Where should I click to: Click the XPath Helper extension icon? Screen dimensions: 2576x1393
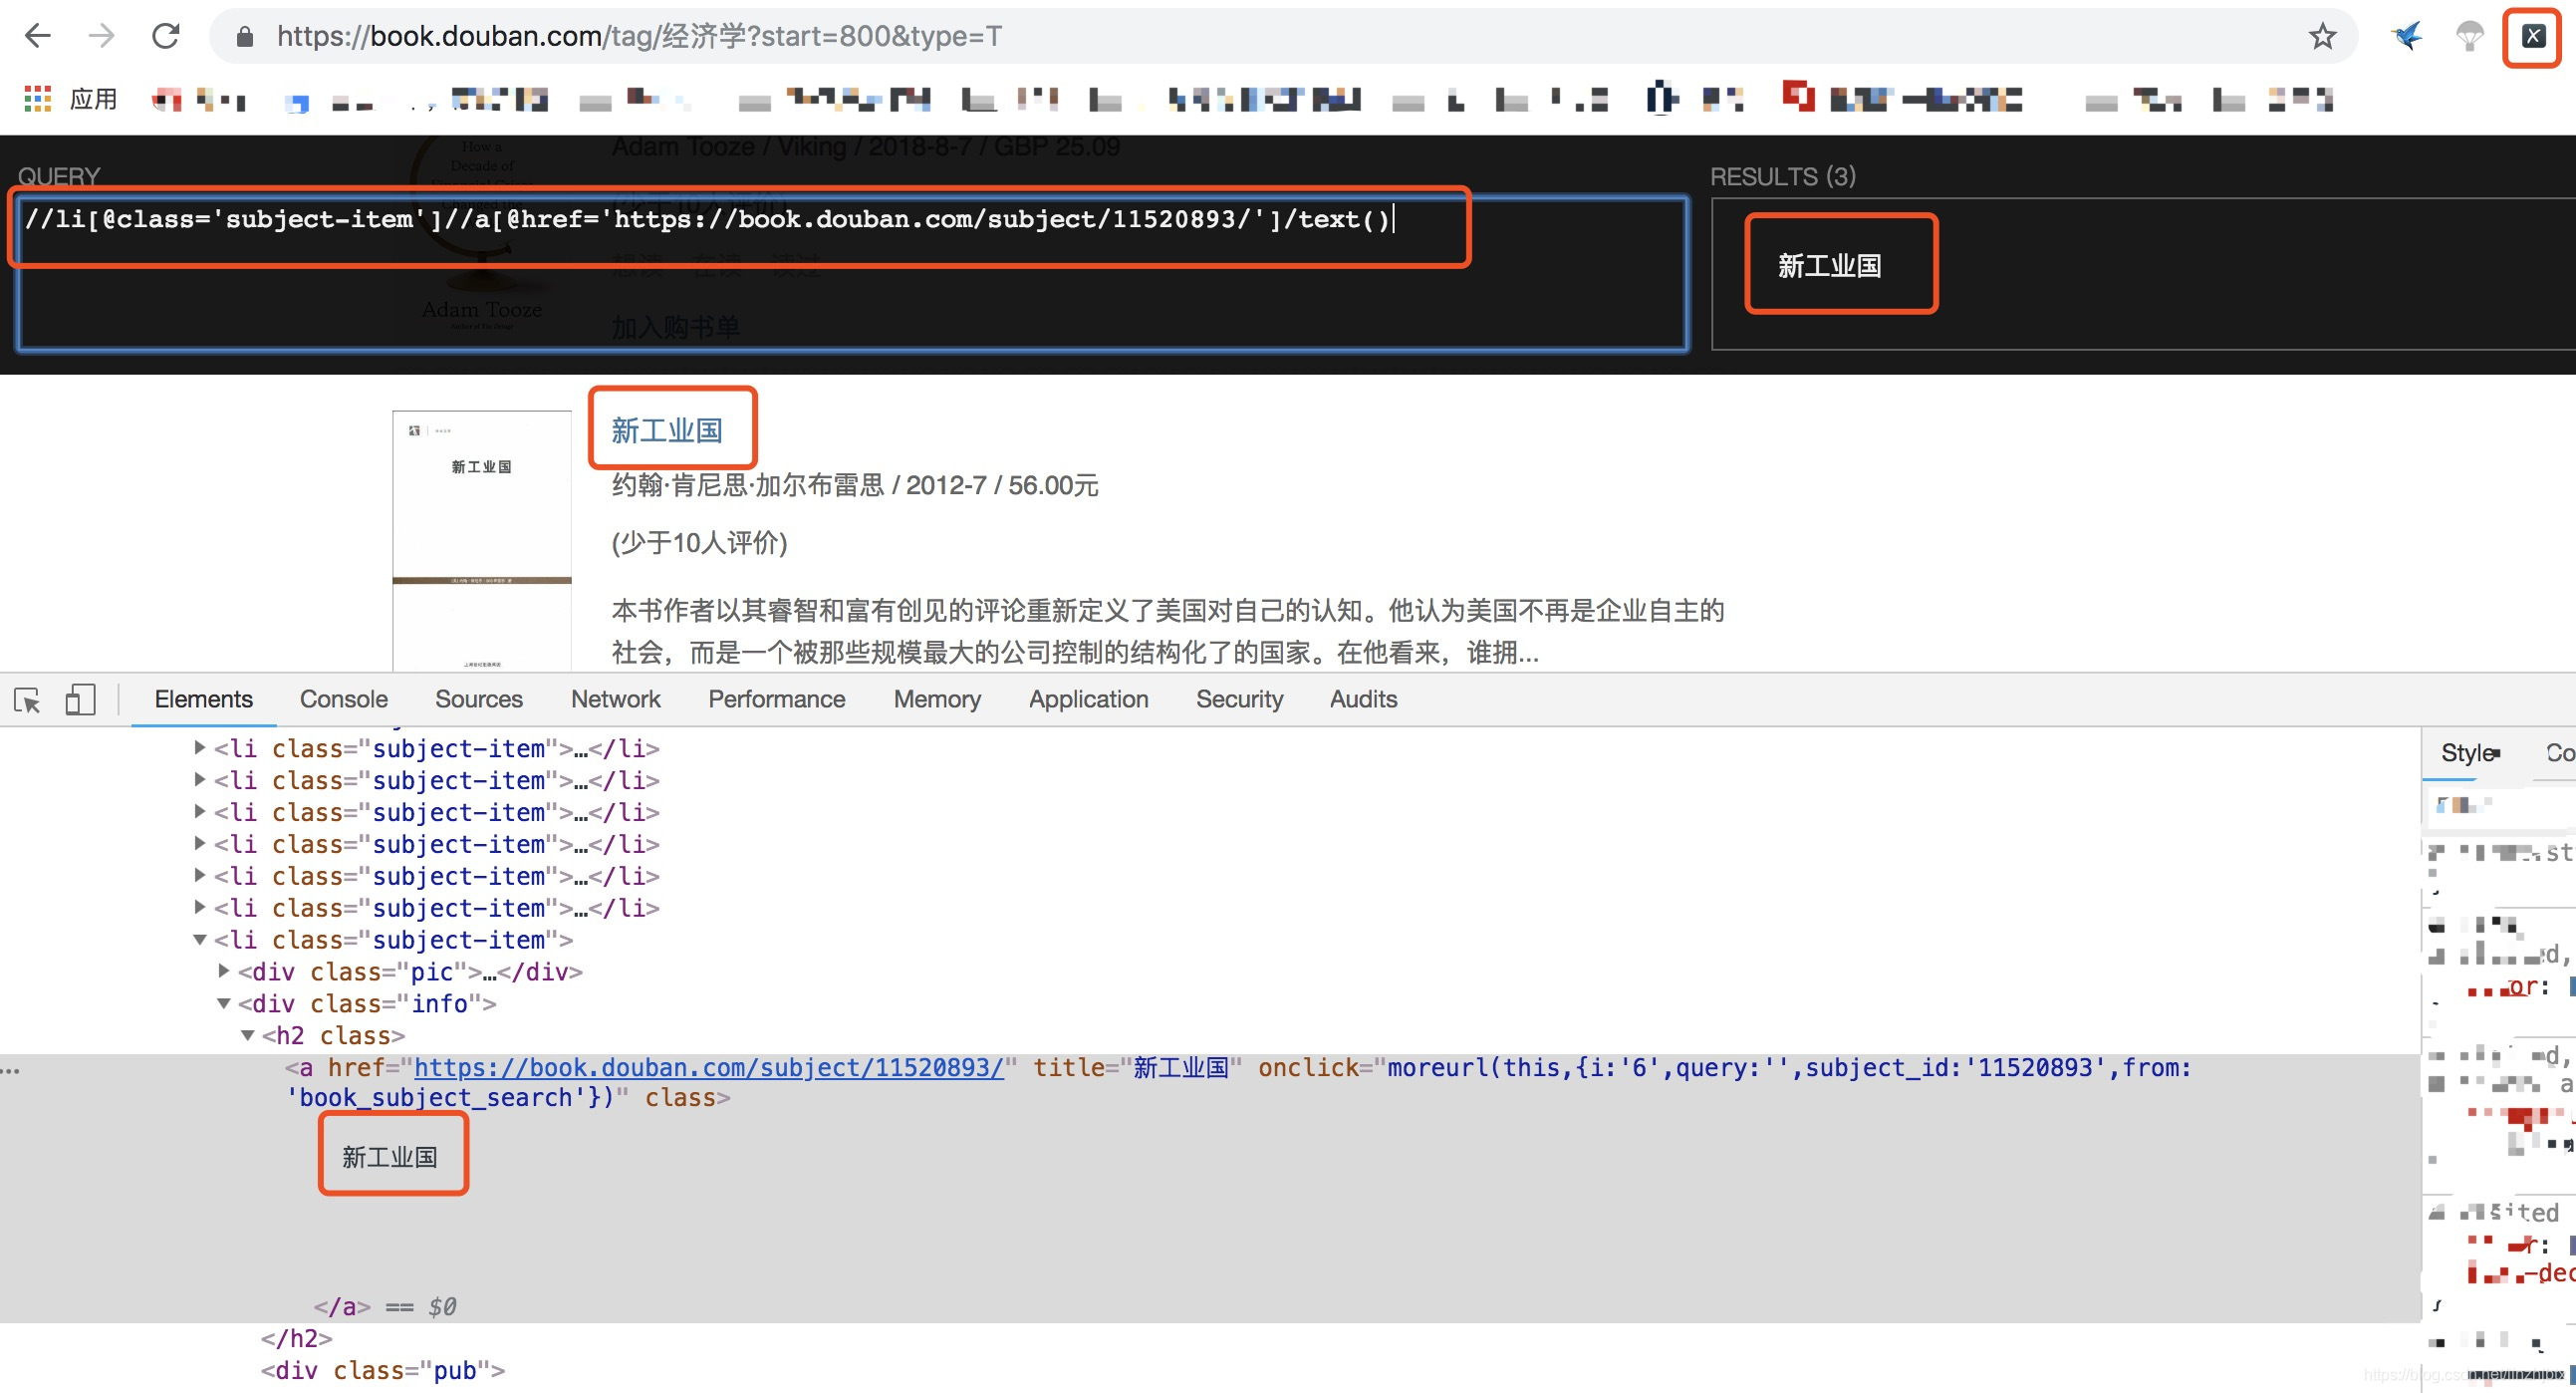tap(2532, 37)
